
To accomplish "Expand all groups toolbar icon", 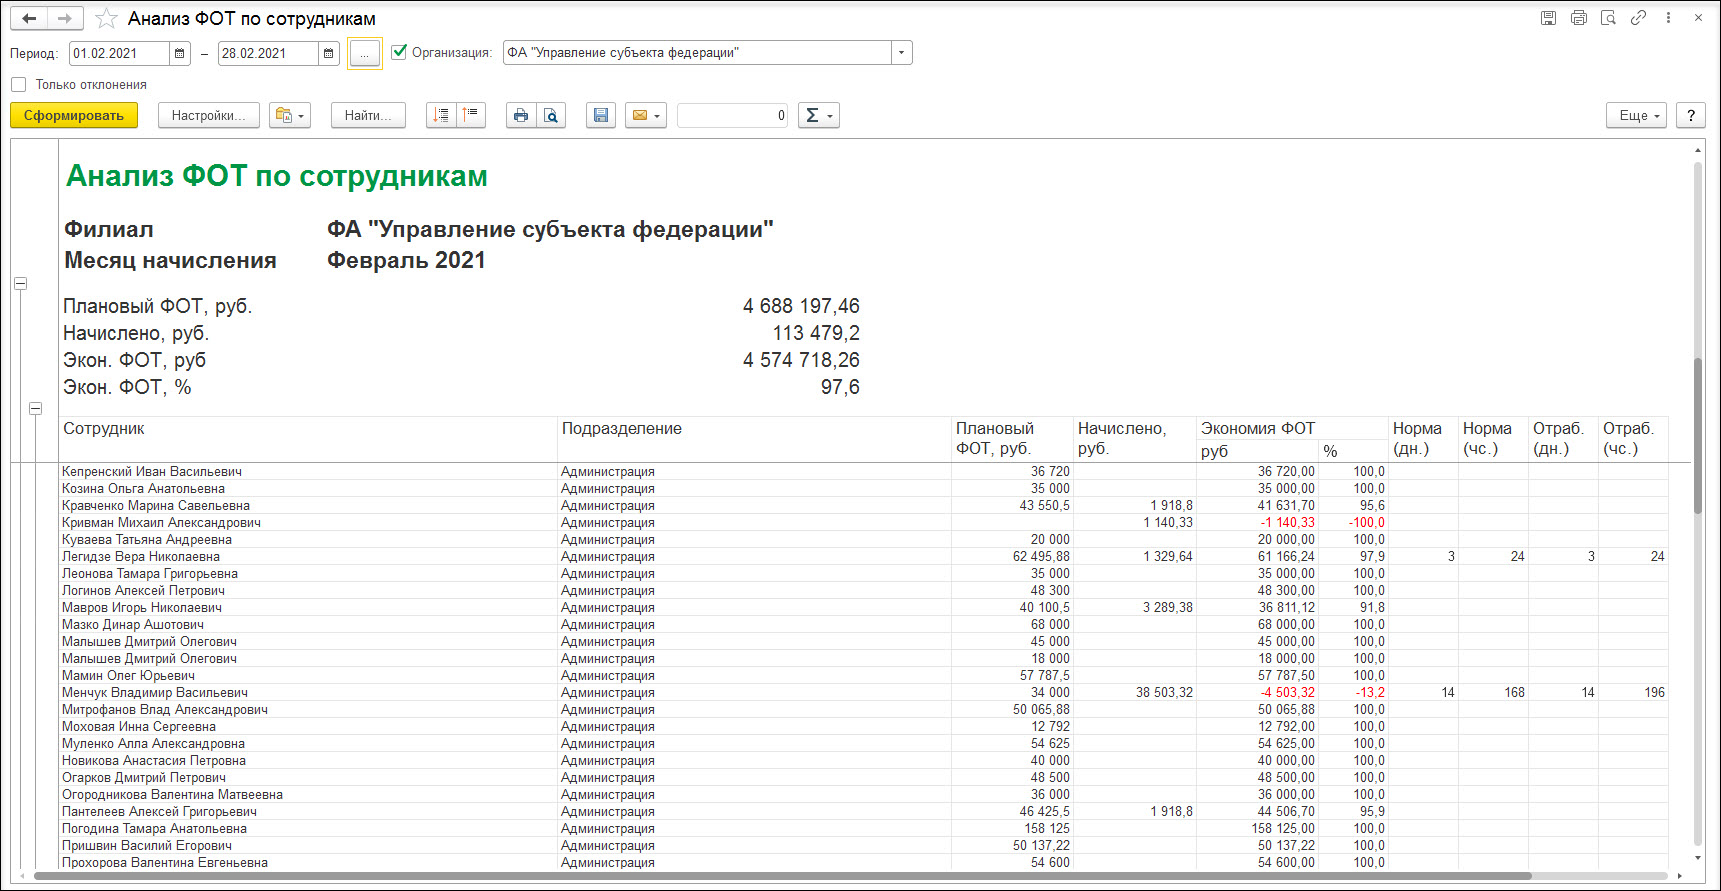I will tap(441, 116).
